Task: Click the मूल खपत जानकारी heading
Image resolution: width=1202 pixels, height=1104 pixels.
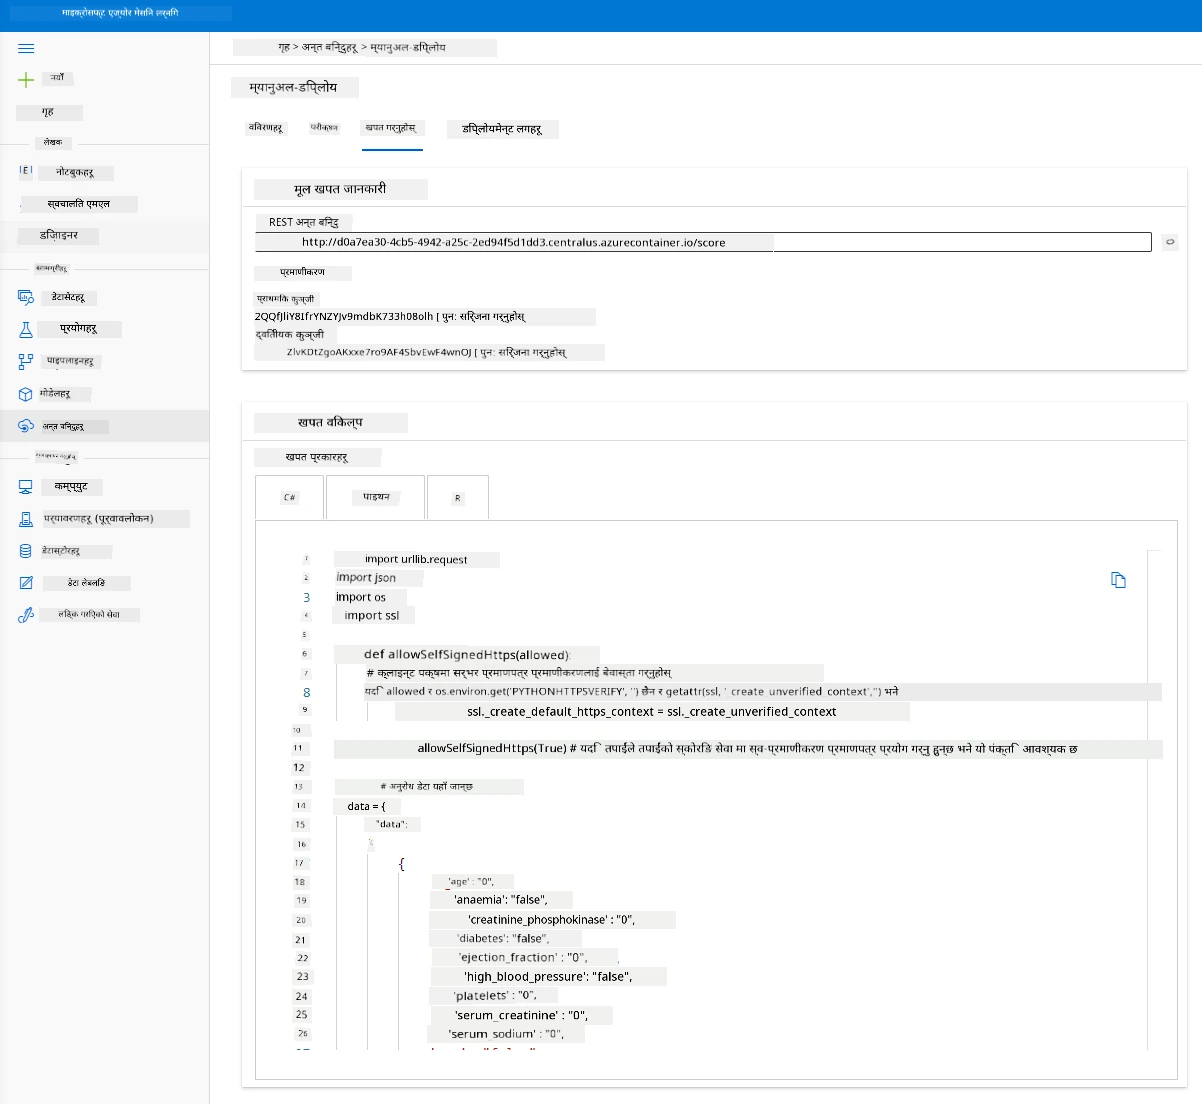Action: click(x=340, y=189)
